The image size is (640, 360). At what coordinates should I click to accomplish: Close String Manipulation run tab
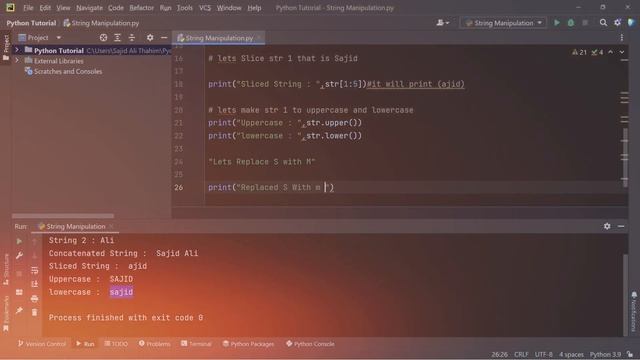coord(111,227)
